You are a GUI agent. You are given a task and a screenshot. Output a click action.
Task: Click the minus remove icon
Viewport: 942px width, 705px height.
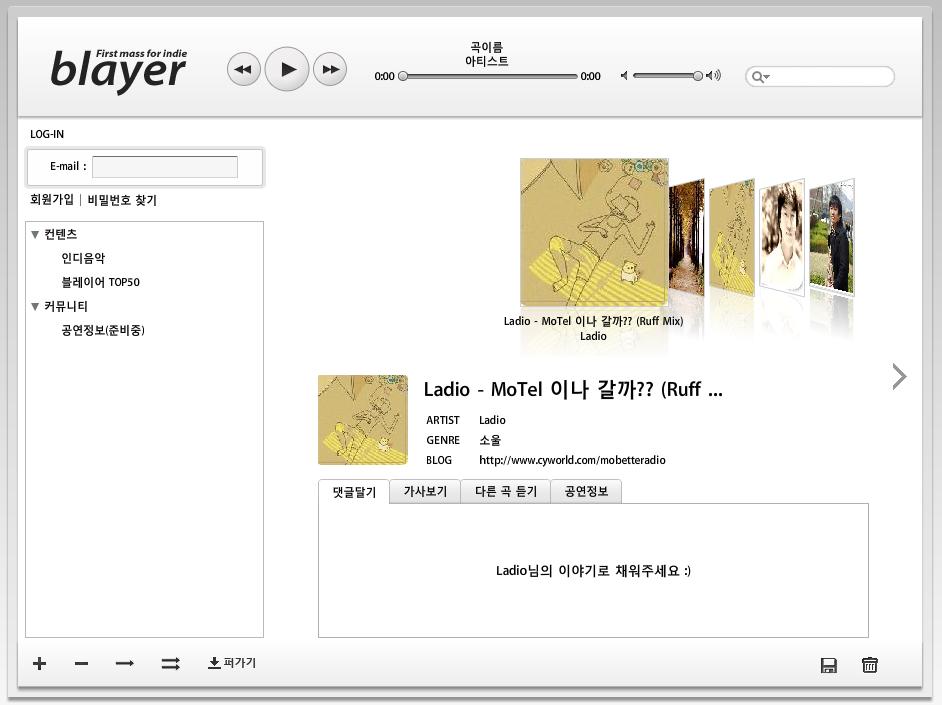[x=82, y=664]
